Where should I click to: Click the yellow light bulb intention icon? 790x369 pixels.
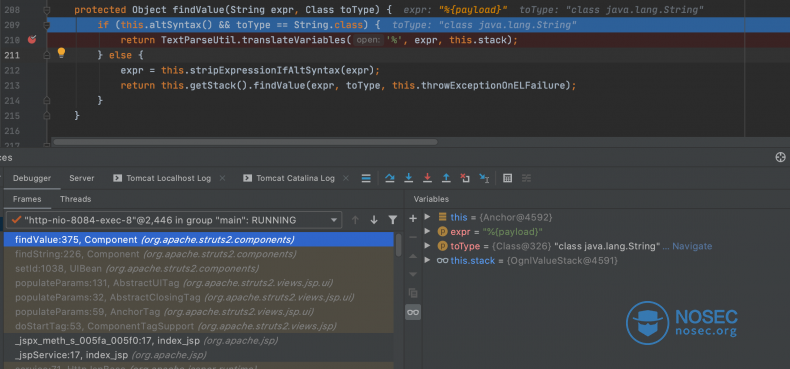(61, 52)
